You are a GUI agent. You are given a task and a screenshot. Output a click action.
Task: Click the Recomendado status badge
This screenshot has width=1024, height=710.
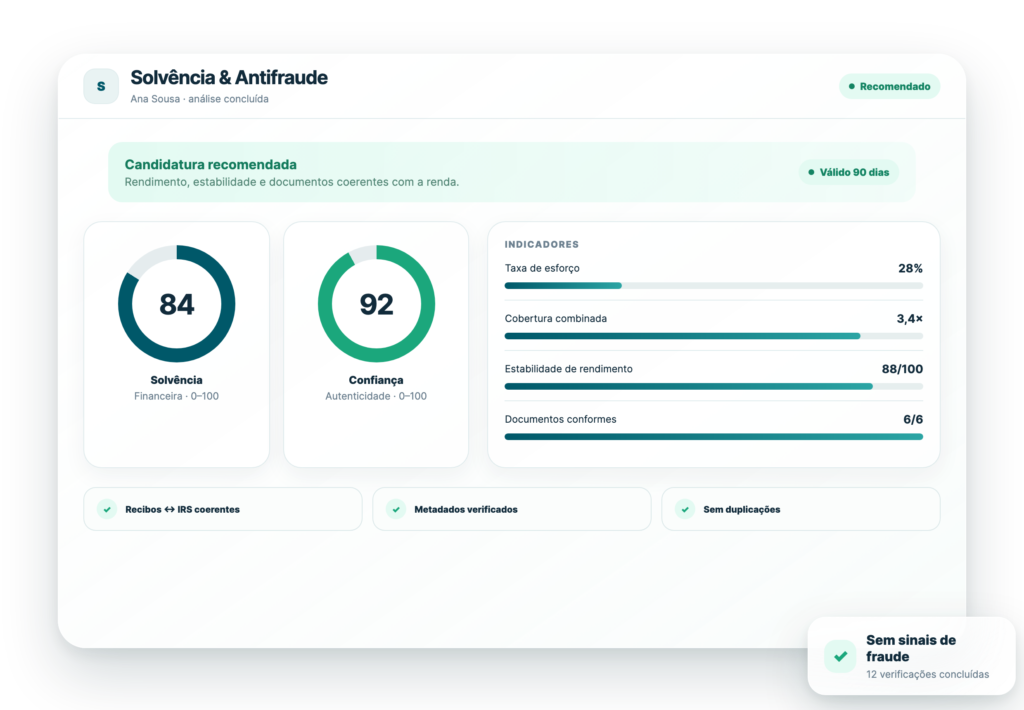tap(889, 86)
